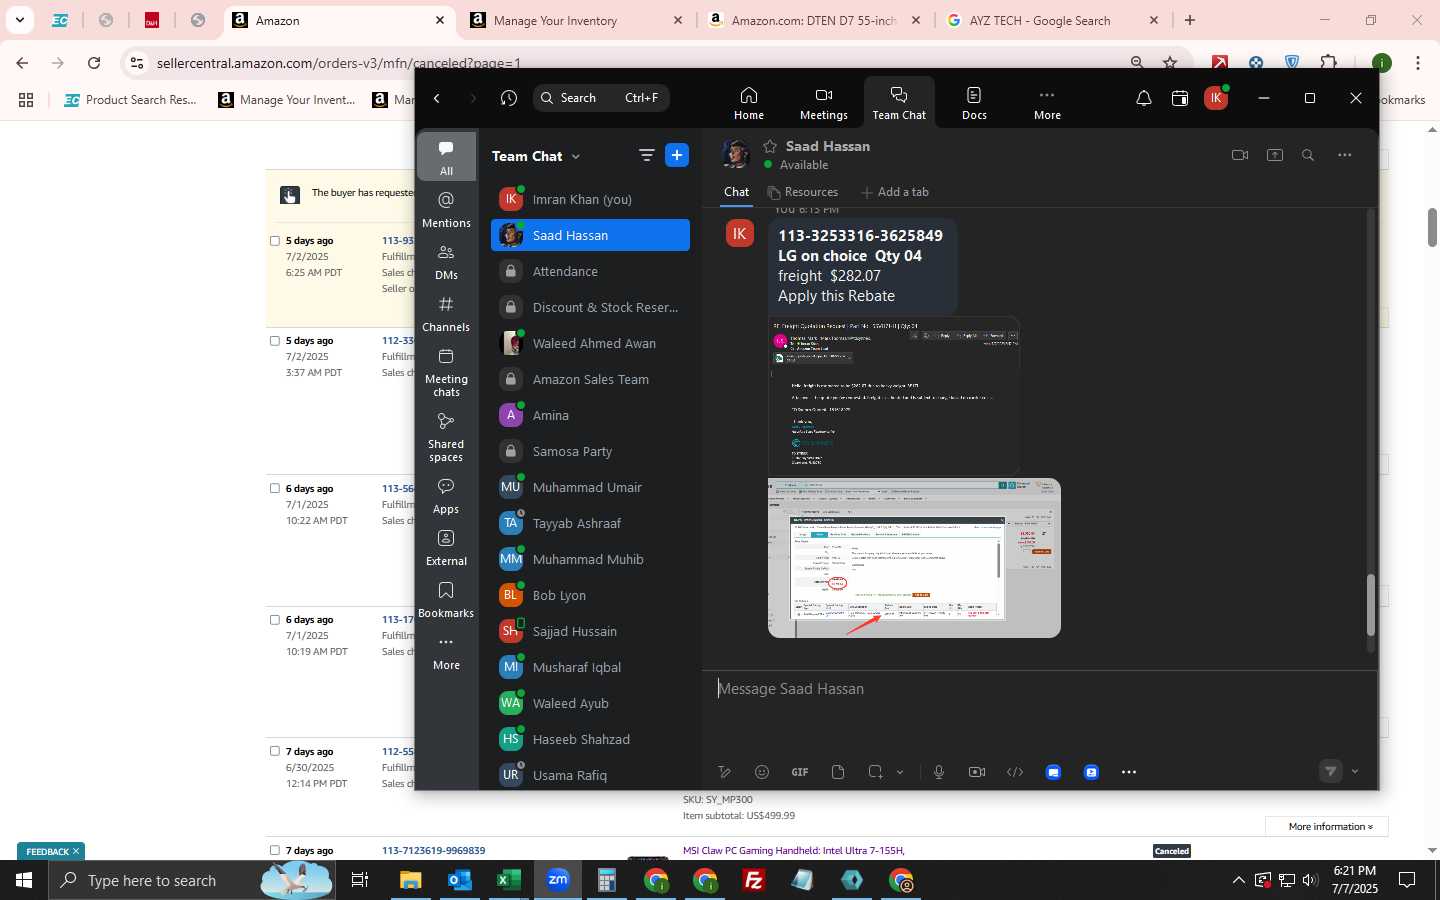Share screen with Saad Hassan icon
The image size is (1440, 900).
(x=1275, y=155)
